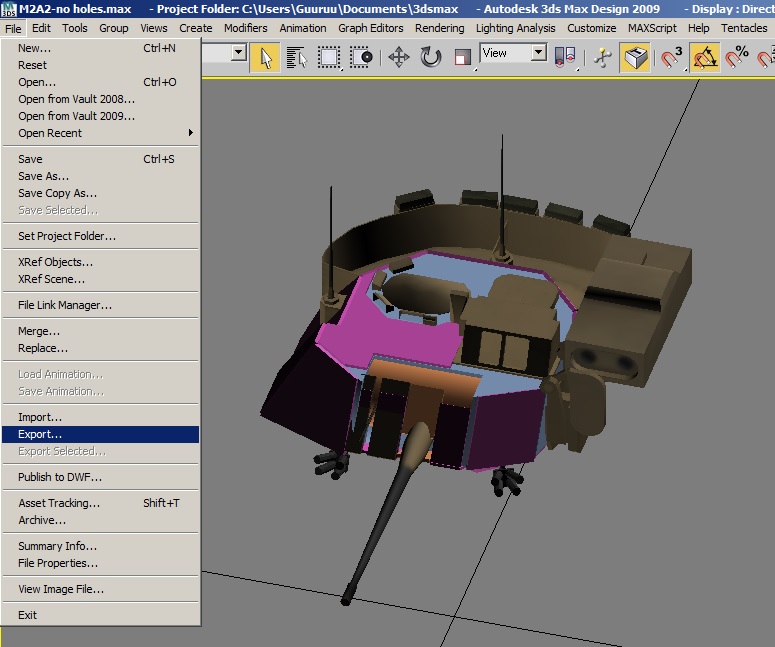Activate Select and Move tool
Image resolution: width=775 pixels, height=647 pixels.
pos(398,58)
